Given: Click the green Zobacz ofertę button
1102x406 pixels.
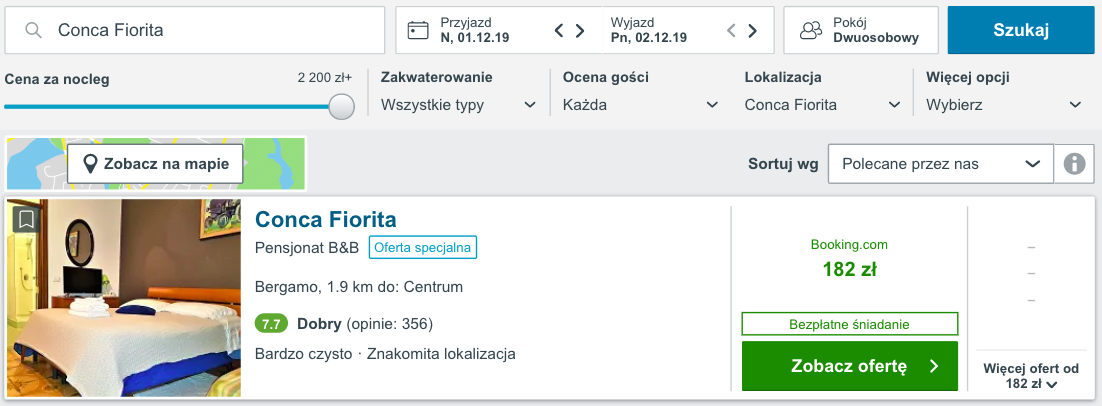Looking at the screenshot, I should pyautogui.click(x=850, y=366).
